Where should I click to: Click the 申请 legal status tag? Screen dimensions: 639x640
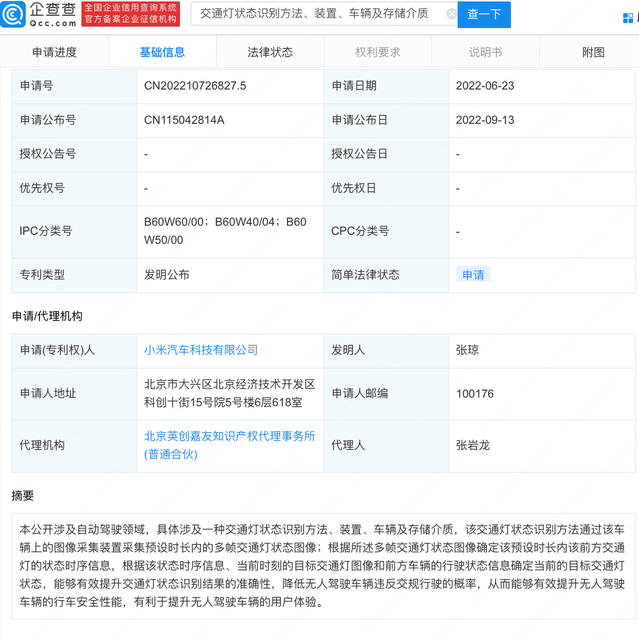pos(473,275)
